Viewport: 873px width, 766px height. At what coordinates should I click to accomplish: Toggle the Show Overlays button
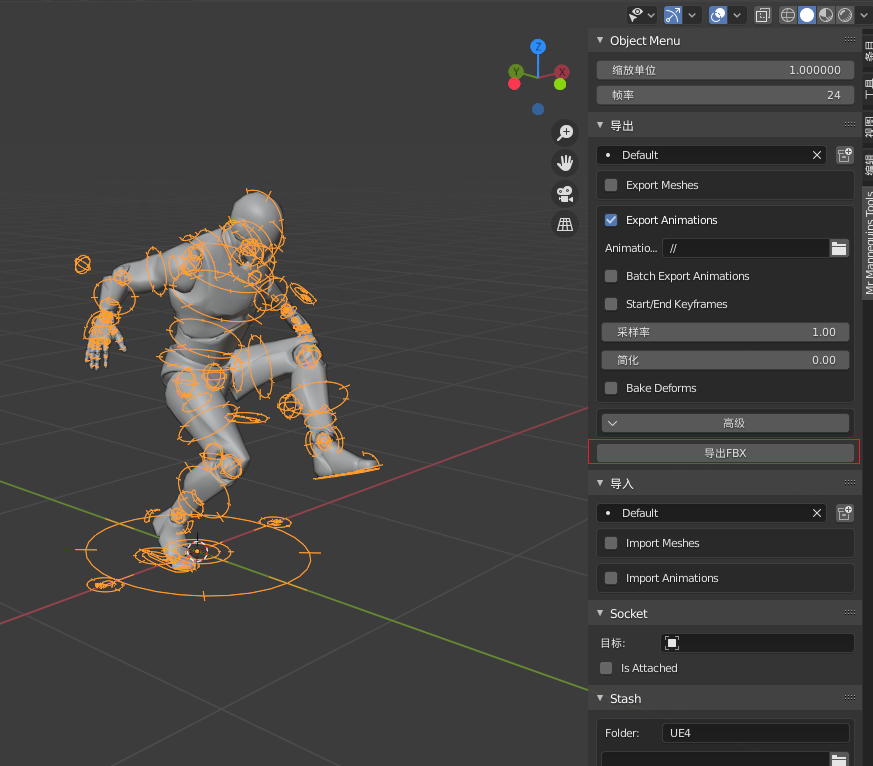click(x=718, y=15)
